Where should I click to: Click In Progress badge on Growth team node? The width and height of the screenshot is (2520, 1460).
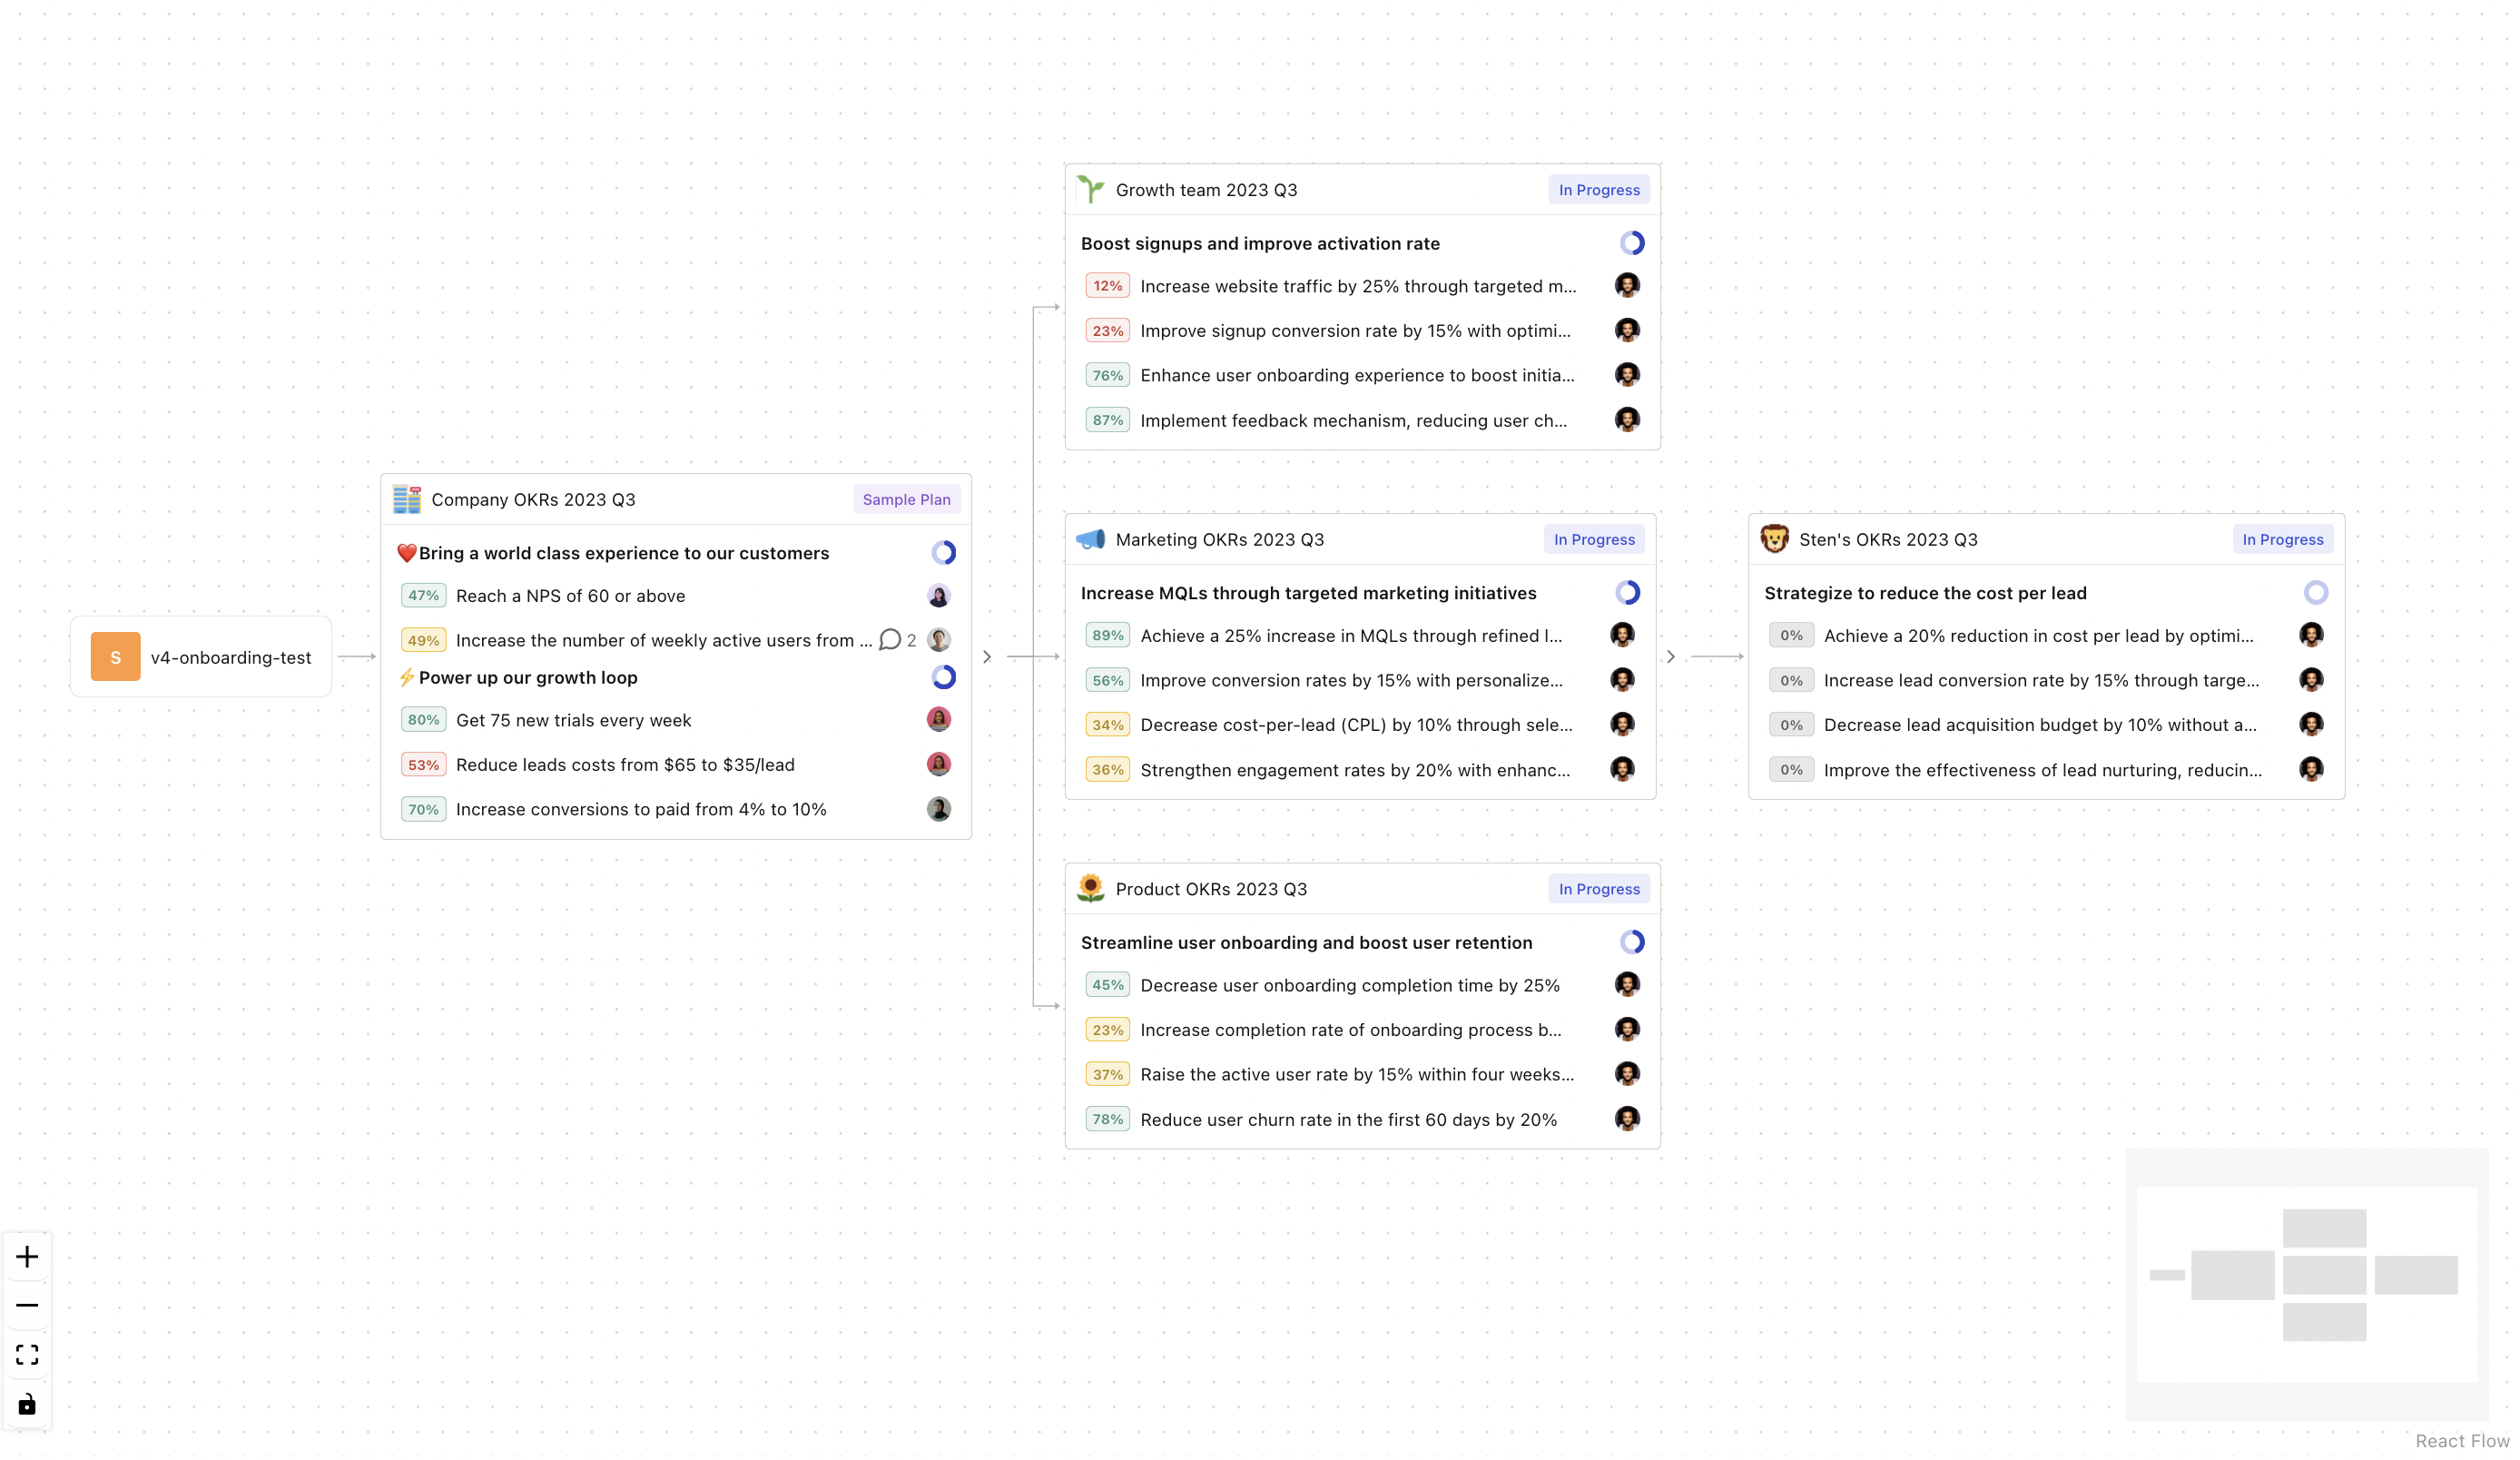1597,189
